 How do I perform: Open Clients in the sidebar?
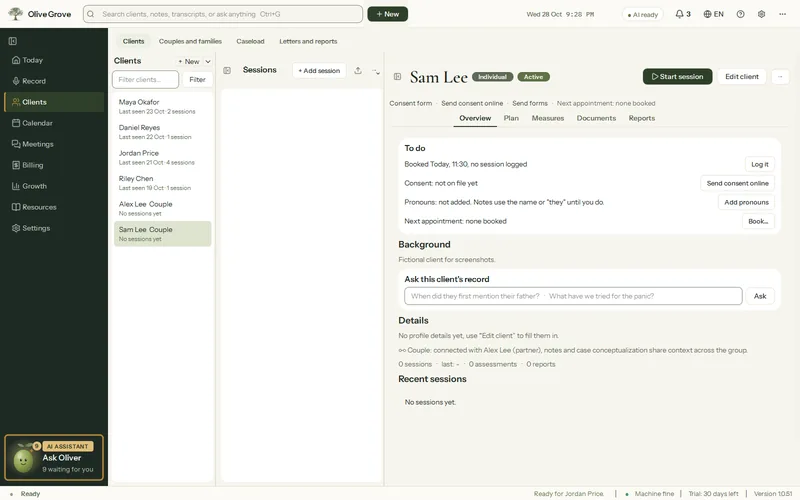pyautogui.click(x=54, y=102)
